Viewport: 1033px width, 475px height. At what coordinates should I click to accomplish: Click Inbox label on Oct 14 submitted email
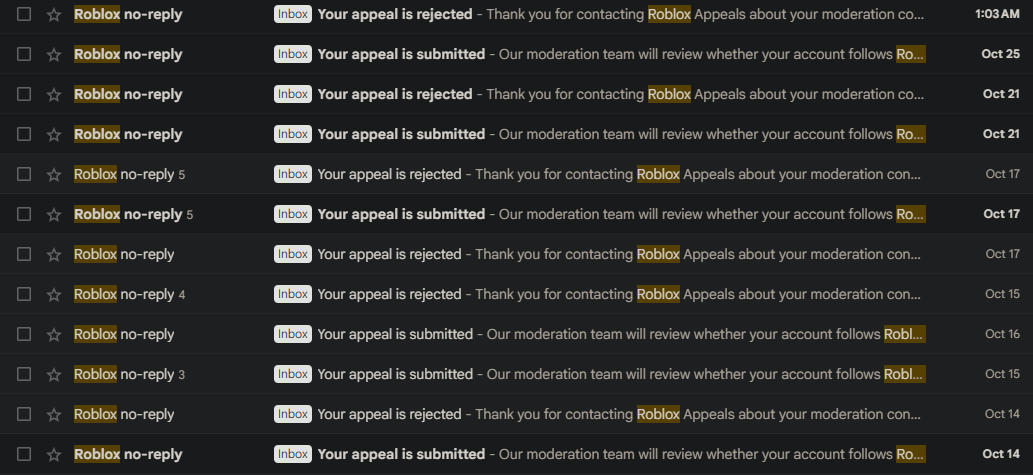tap(293, 455)
